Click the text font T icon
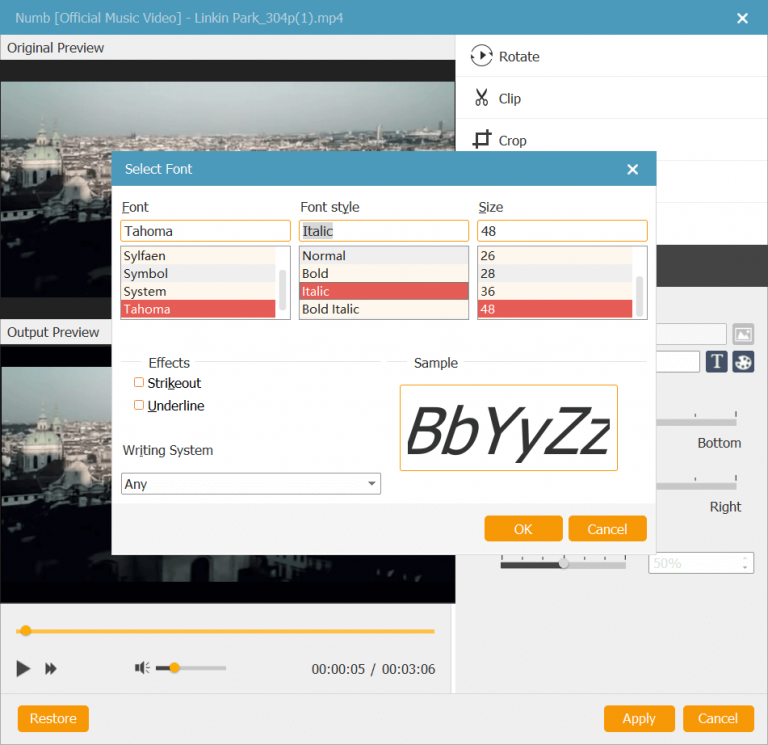 (716, 362)
